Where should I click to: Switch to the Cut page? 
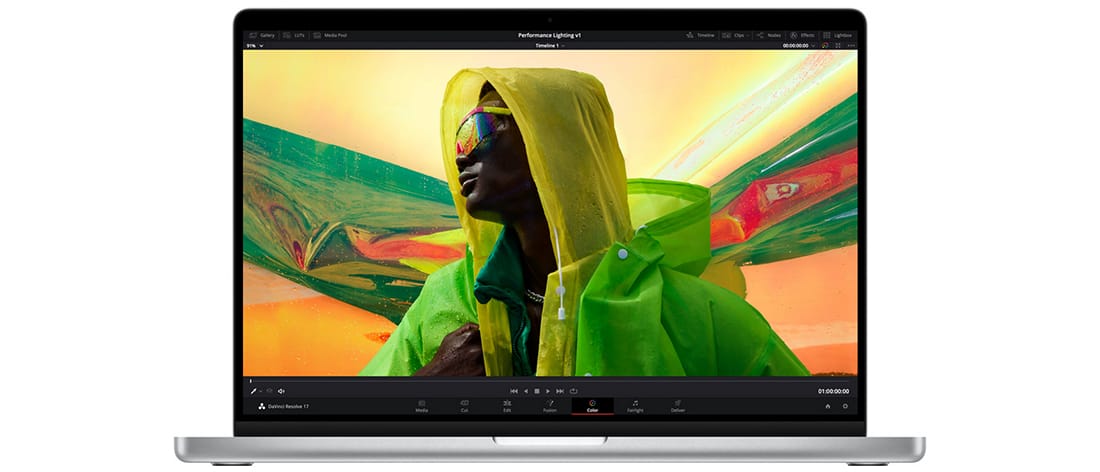(x=464, y=406)
